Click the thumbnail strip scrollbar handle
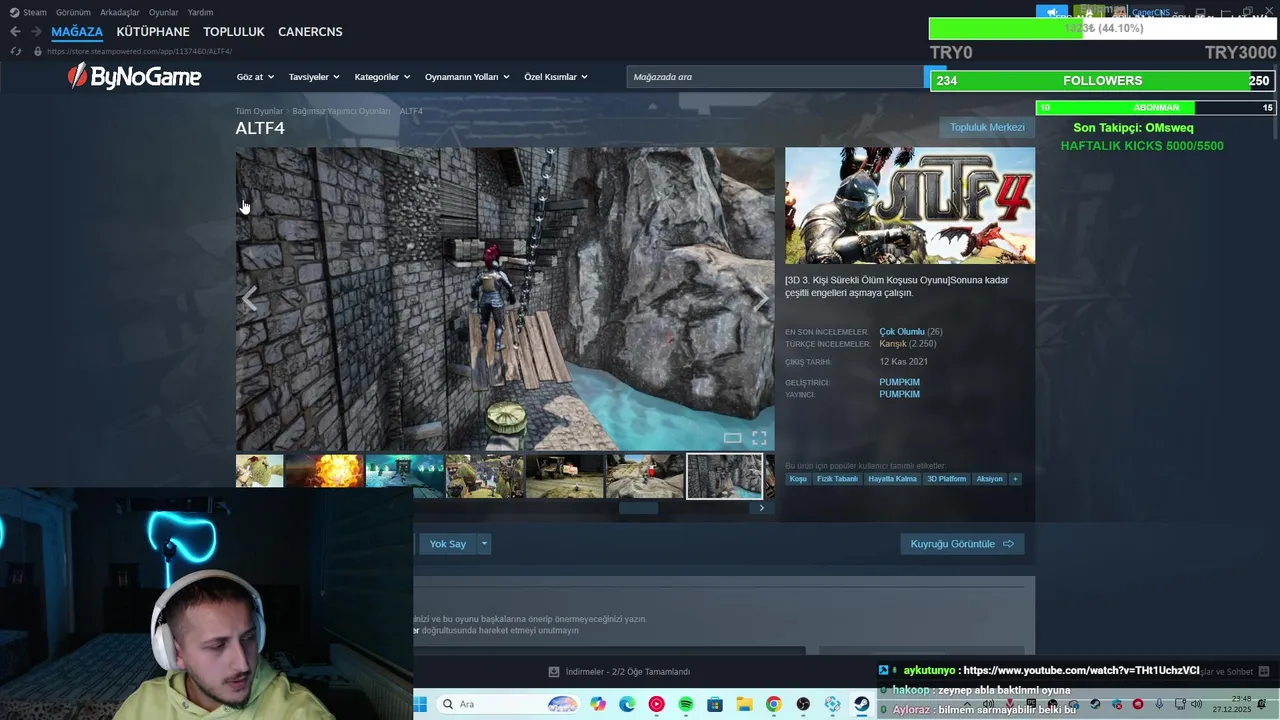 [638, 508]
